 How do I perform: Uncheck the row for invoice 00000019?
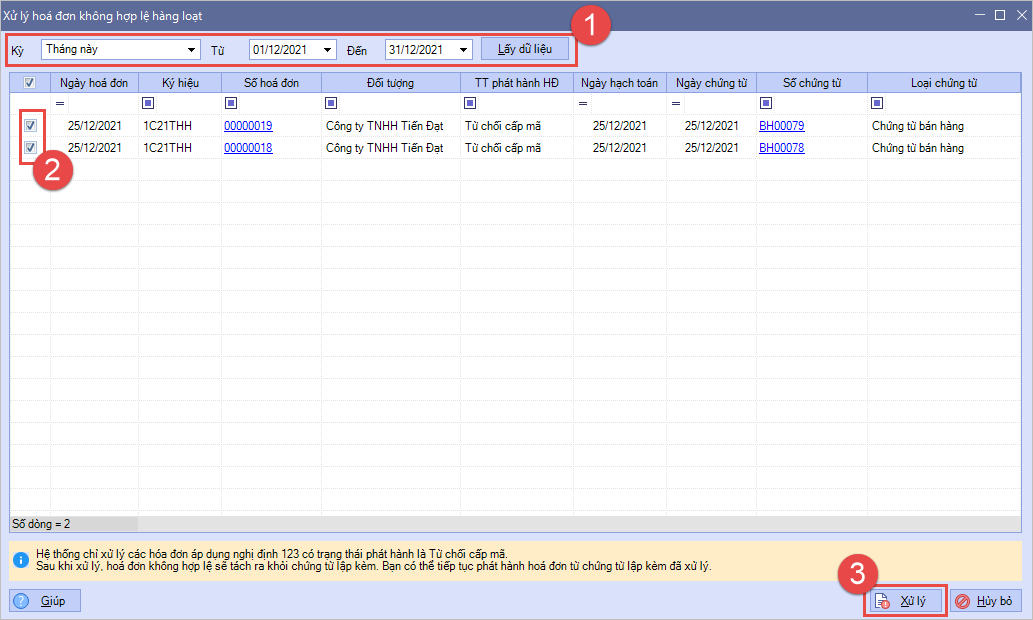pos(31,126)
